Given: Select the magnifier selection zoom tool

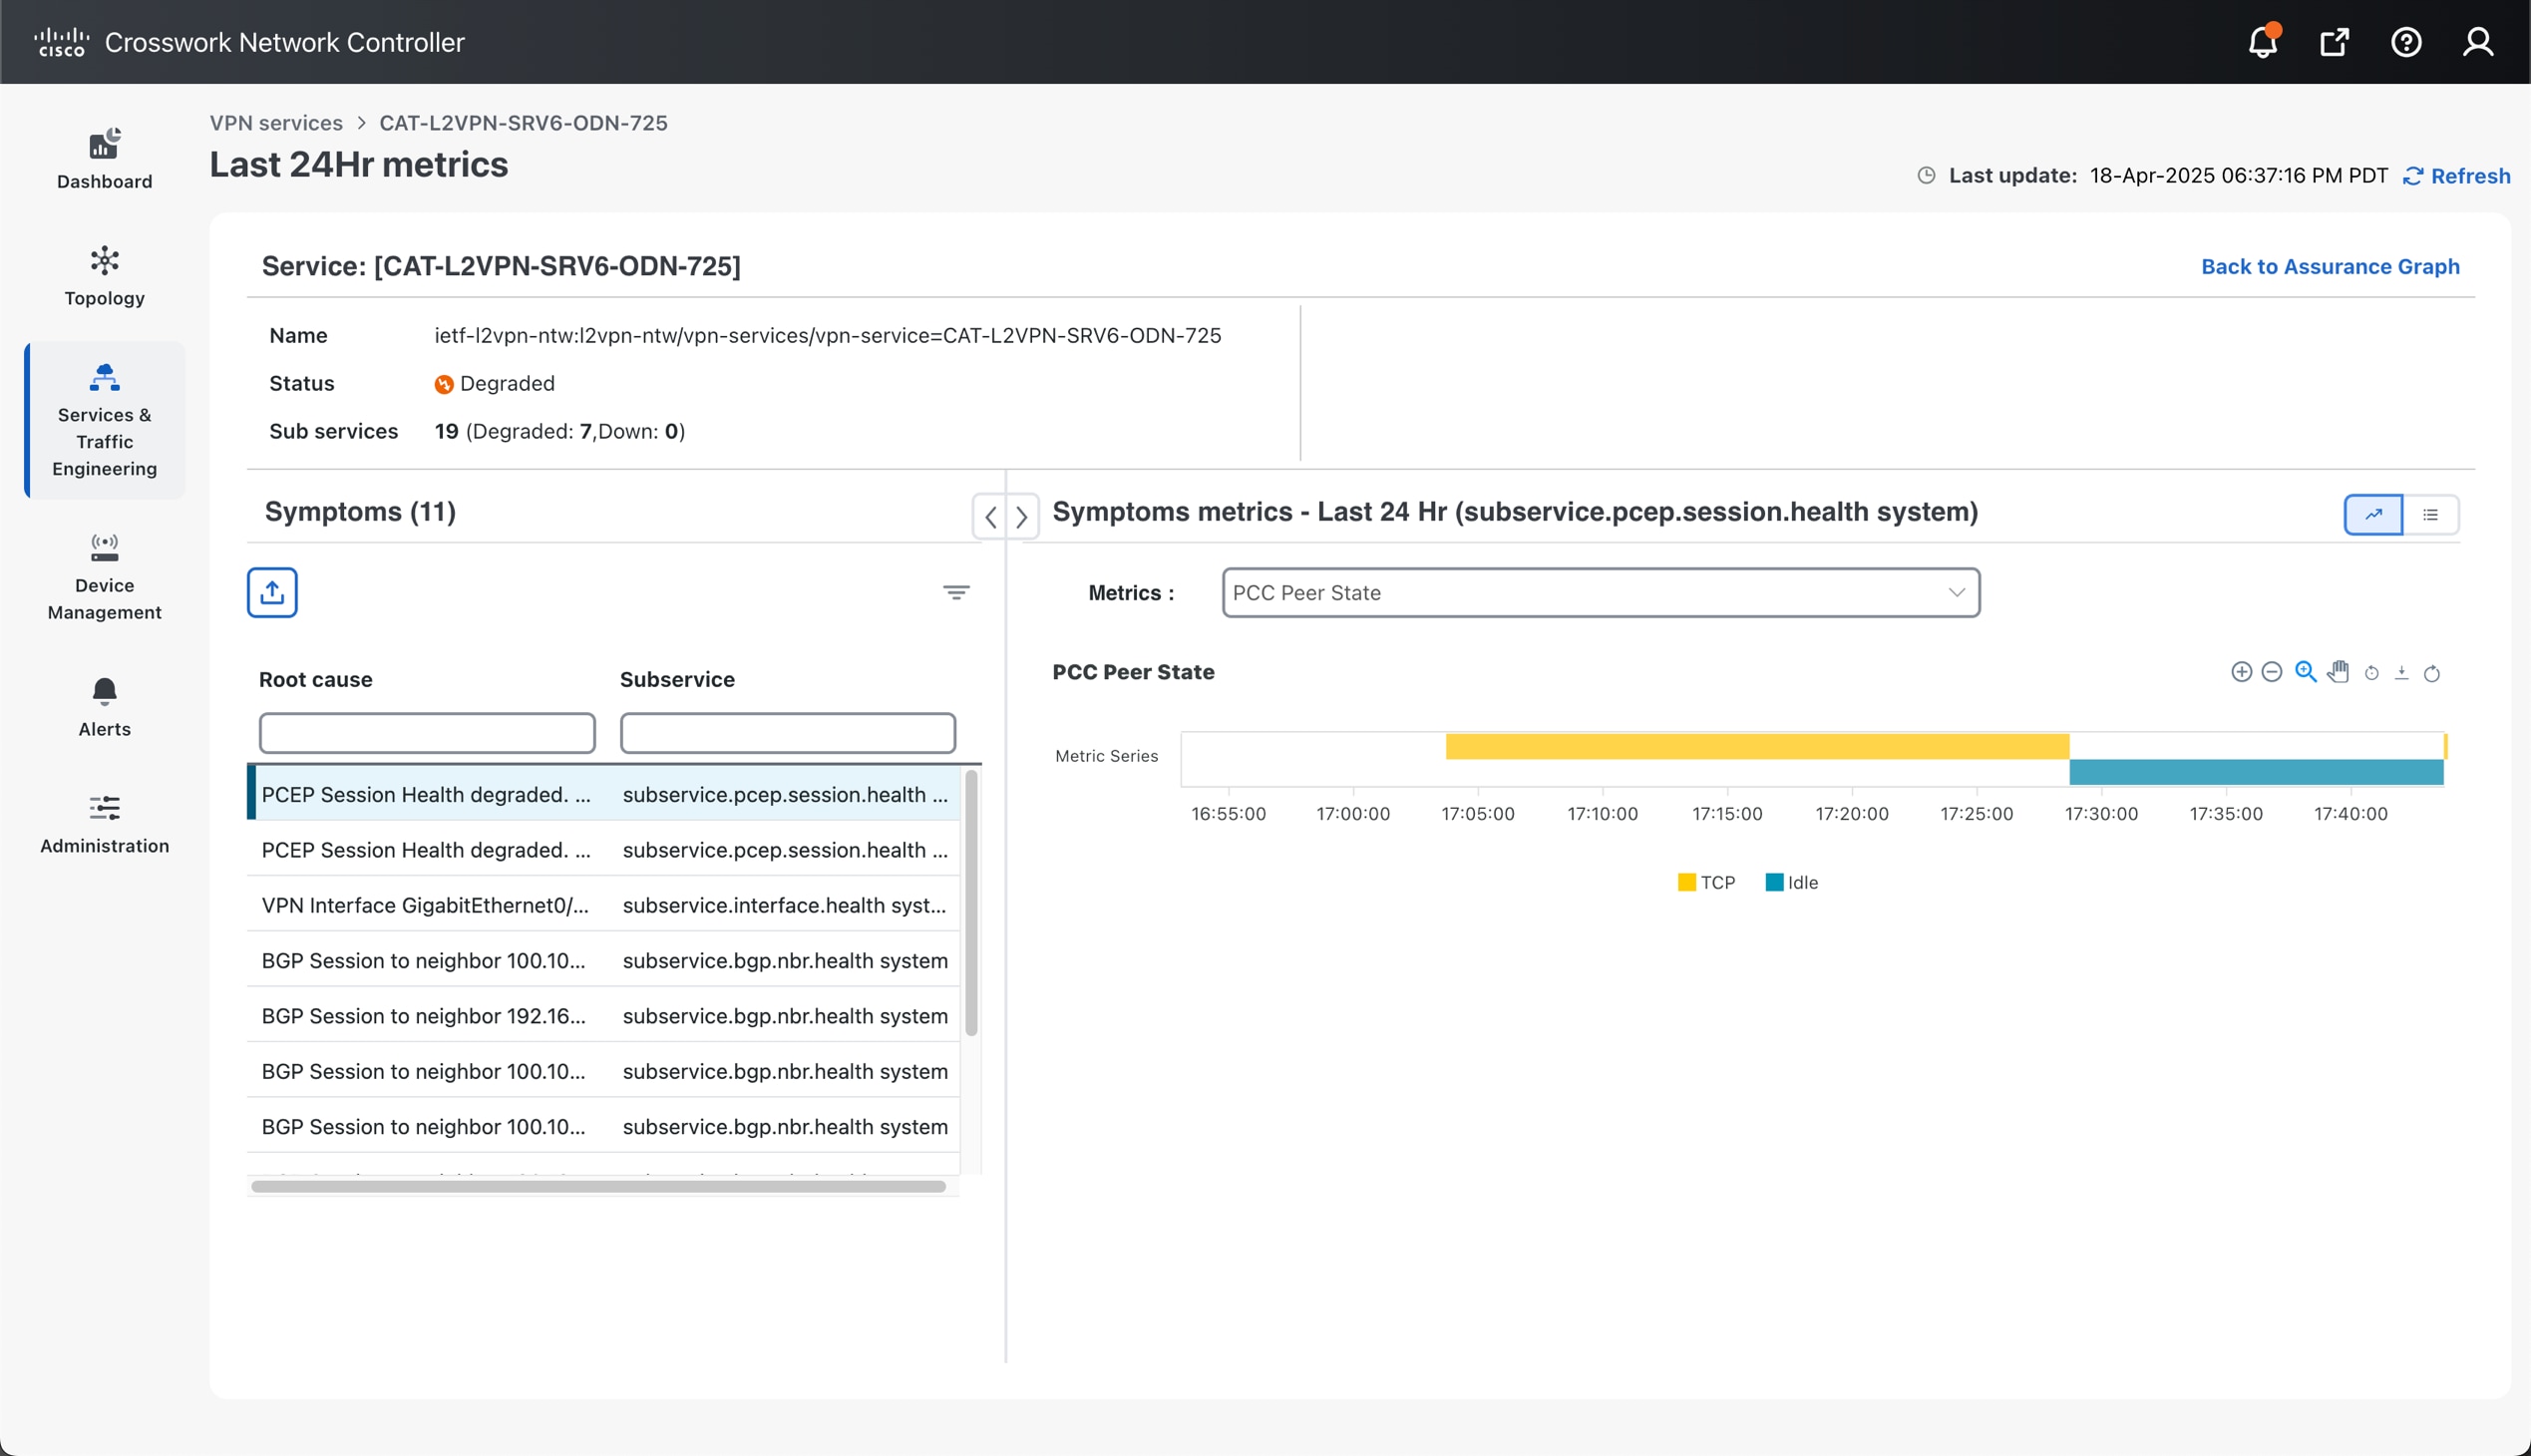Looking at the screenshot, I should coord(2306,672).
